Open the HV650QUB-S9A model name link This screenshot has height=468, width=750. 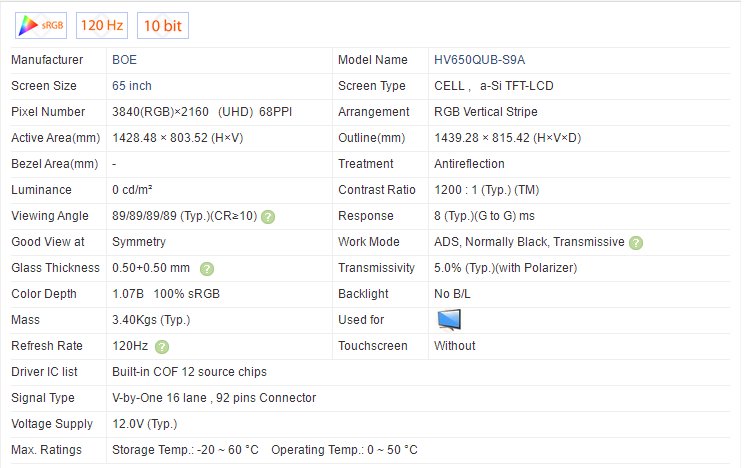pos(479,60)
